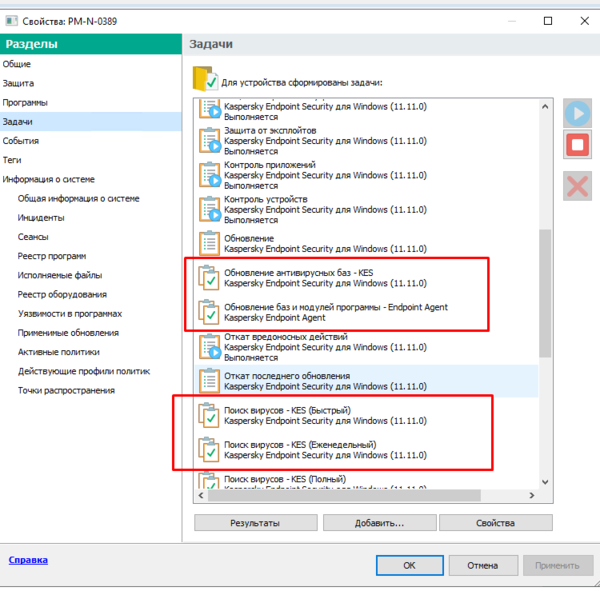Click icon of Обновление task

(x=209, y=243)
